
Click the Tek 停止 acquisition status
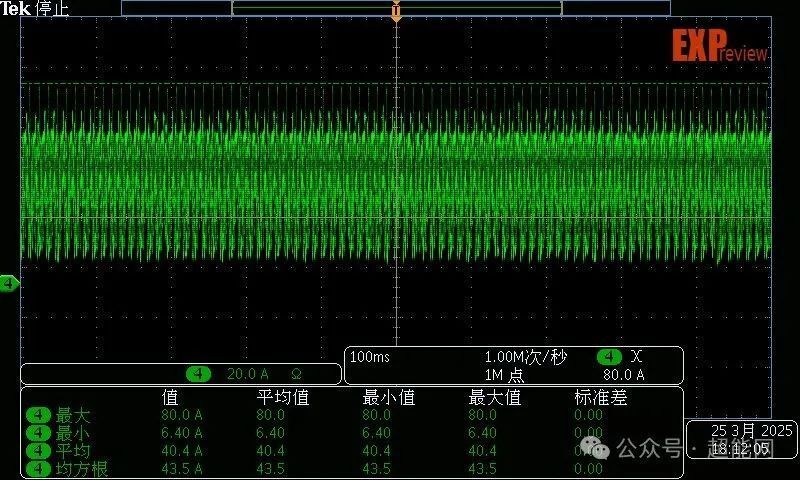click(30, 8)
